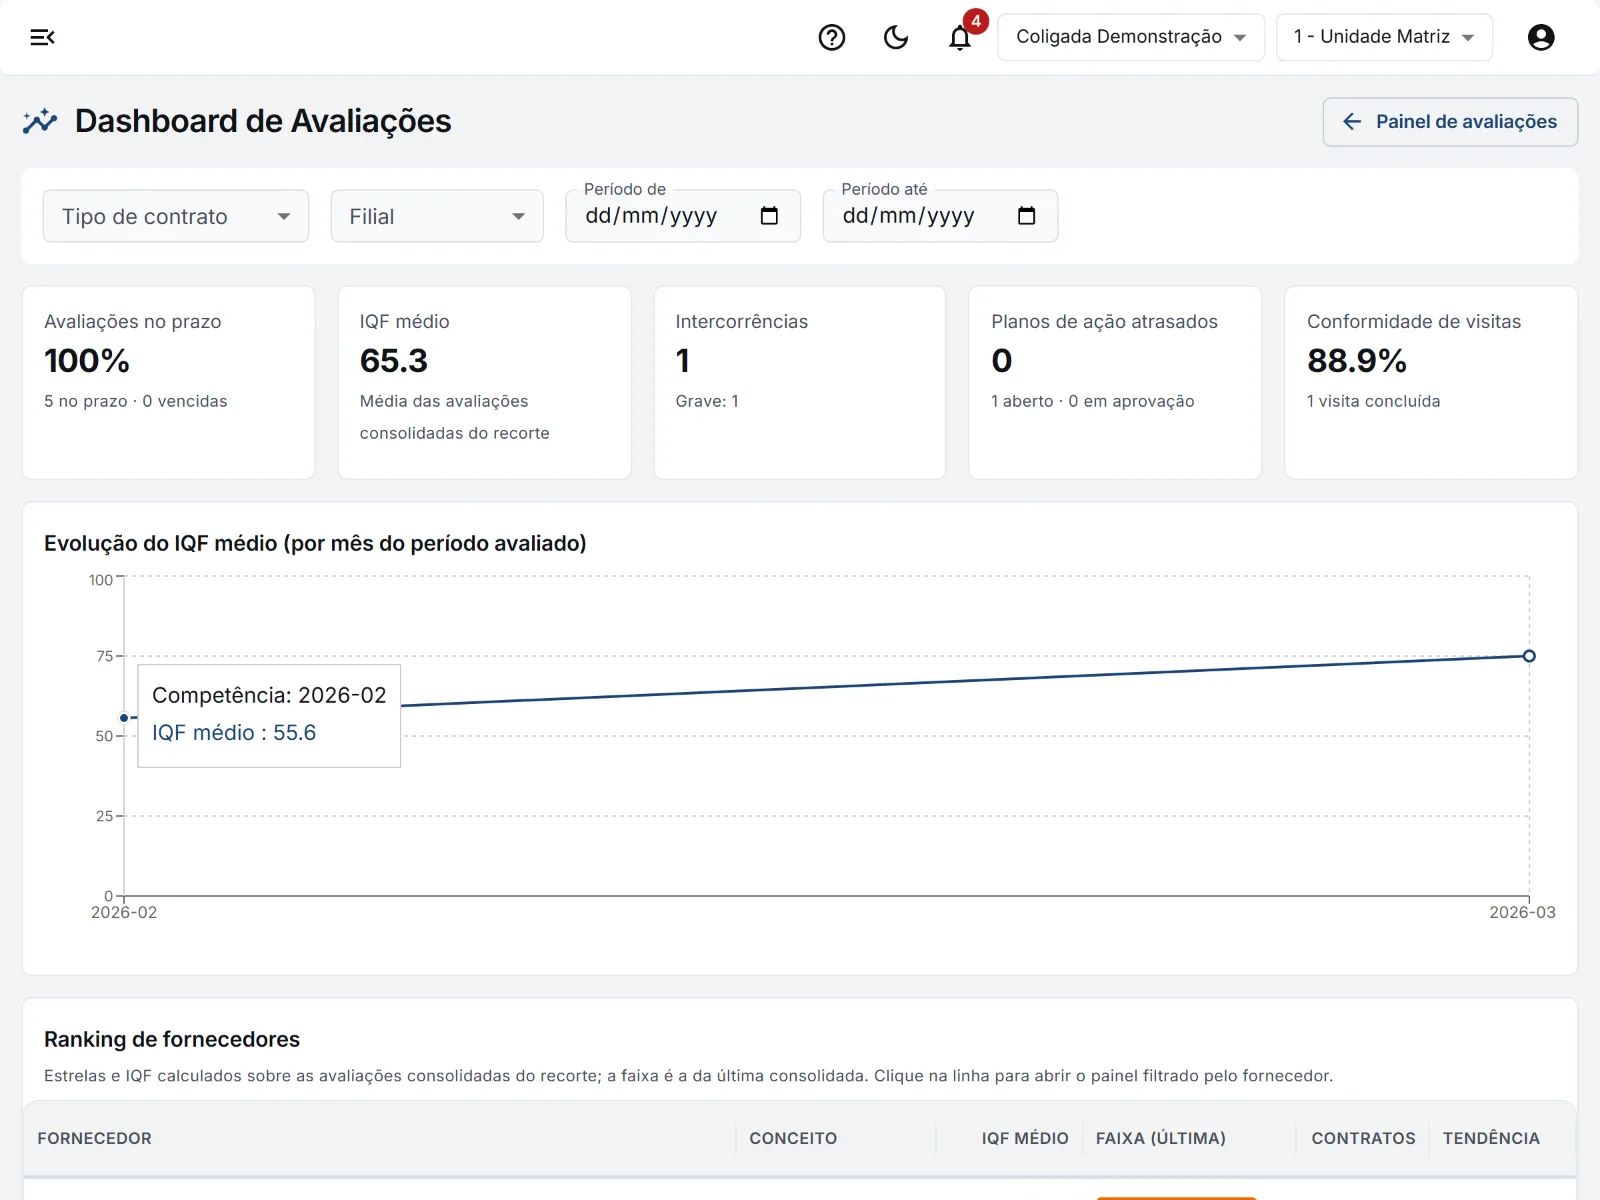Viewport: 1600px width, 1200px height.
Task: Select the 2026-03 data point on chart
Action: [1529, 656]
